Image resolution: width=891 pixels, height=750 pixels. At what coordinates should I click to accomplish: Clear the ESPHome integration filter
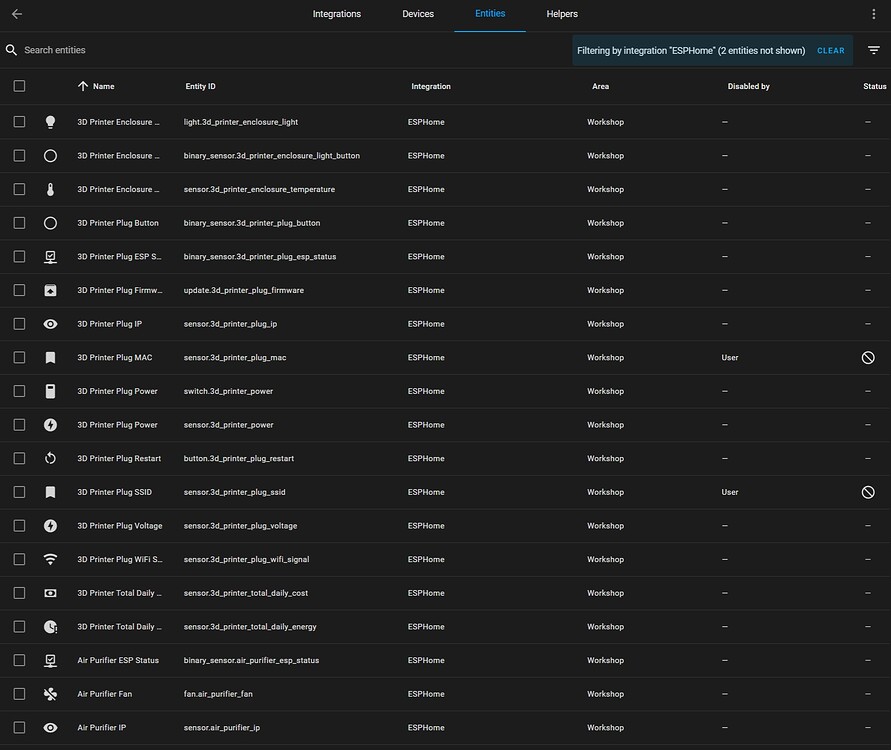pos(830,51)
